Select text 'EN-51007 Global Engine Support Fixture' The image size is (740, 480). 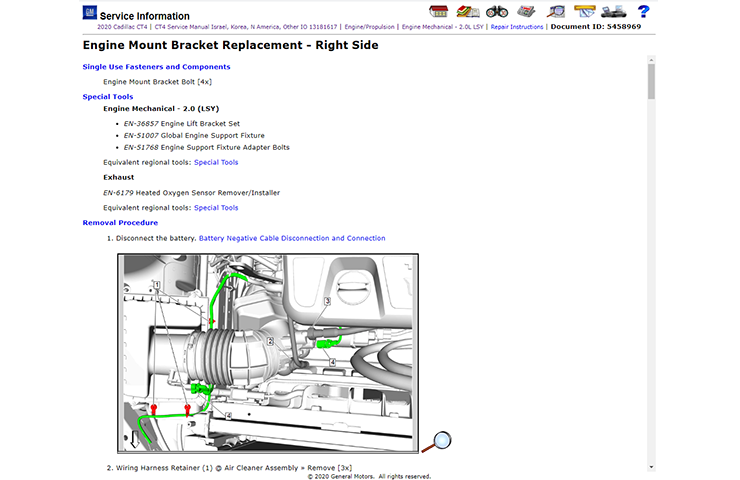[194, 135]
